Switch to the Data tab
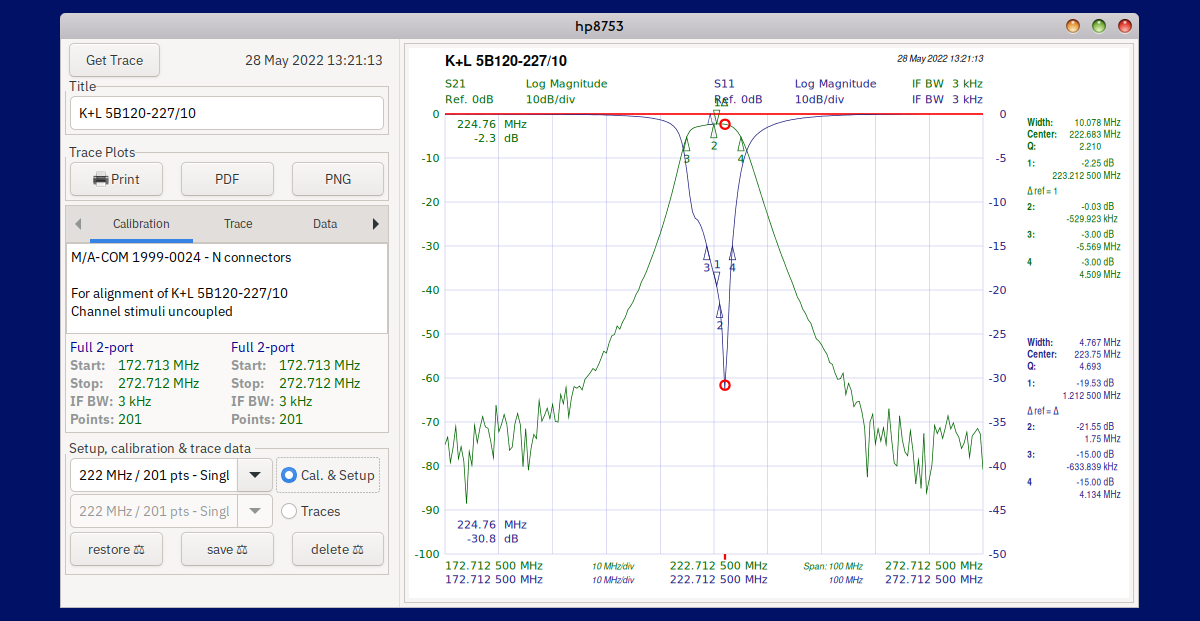 pos(325,223)
